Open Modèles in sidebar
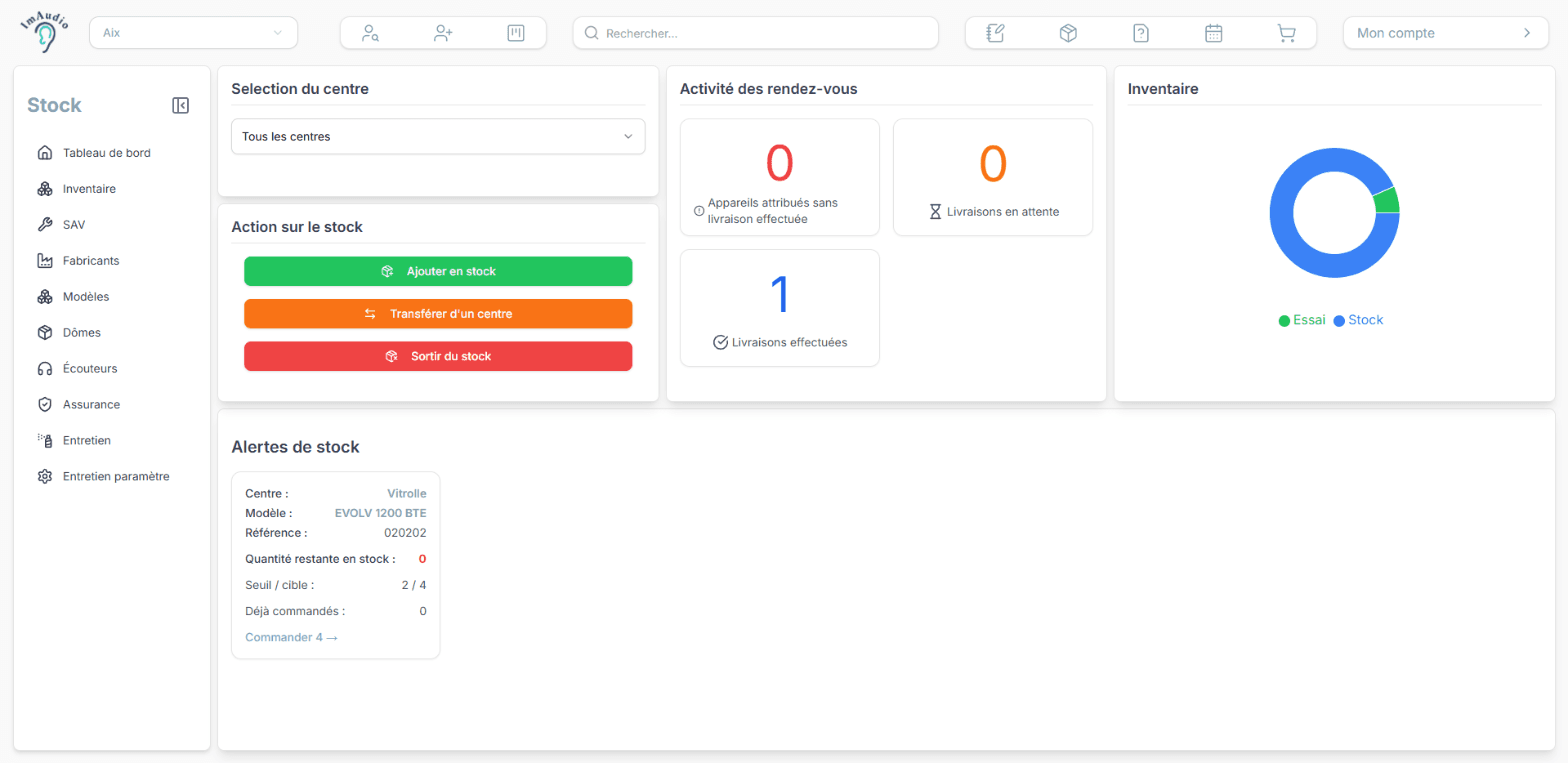This screenshot has width=1568, height=763. click(86, 297)
